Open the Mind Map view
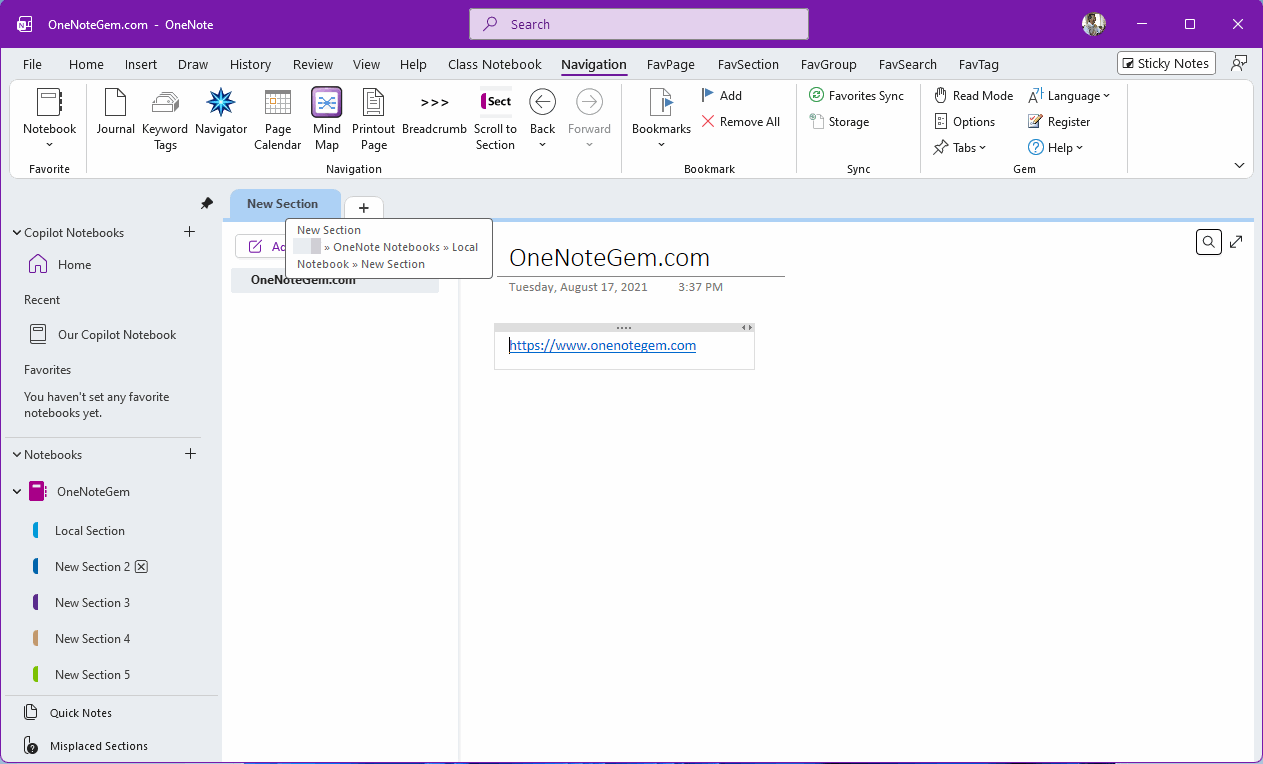 click(327, 119)
